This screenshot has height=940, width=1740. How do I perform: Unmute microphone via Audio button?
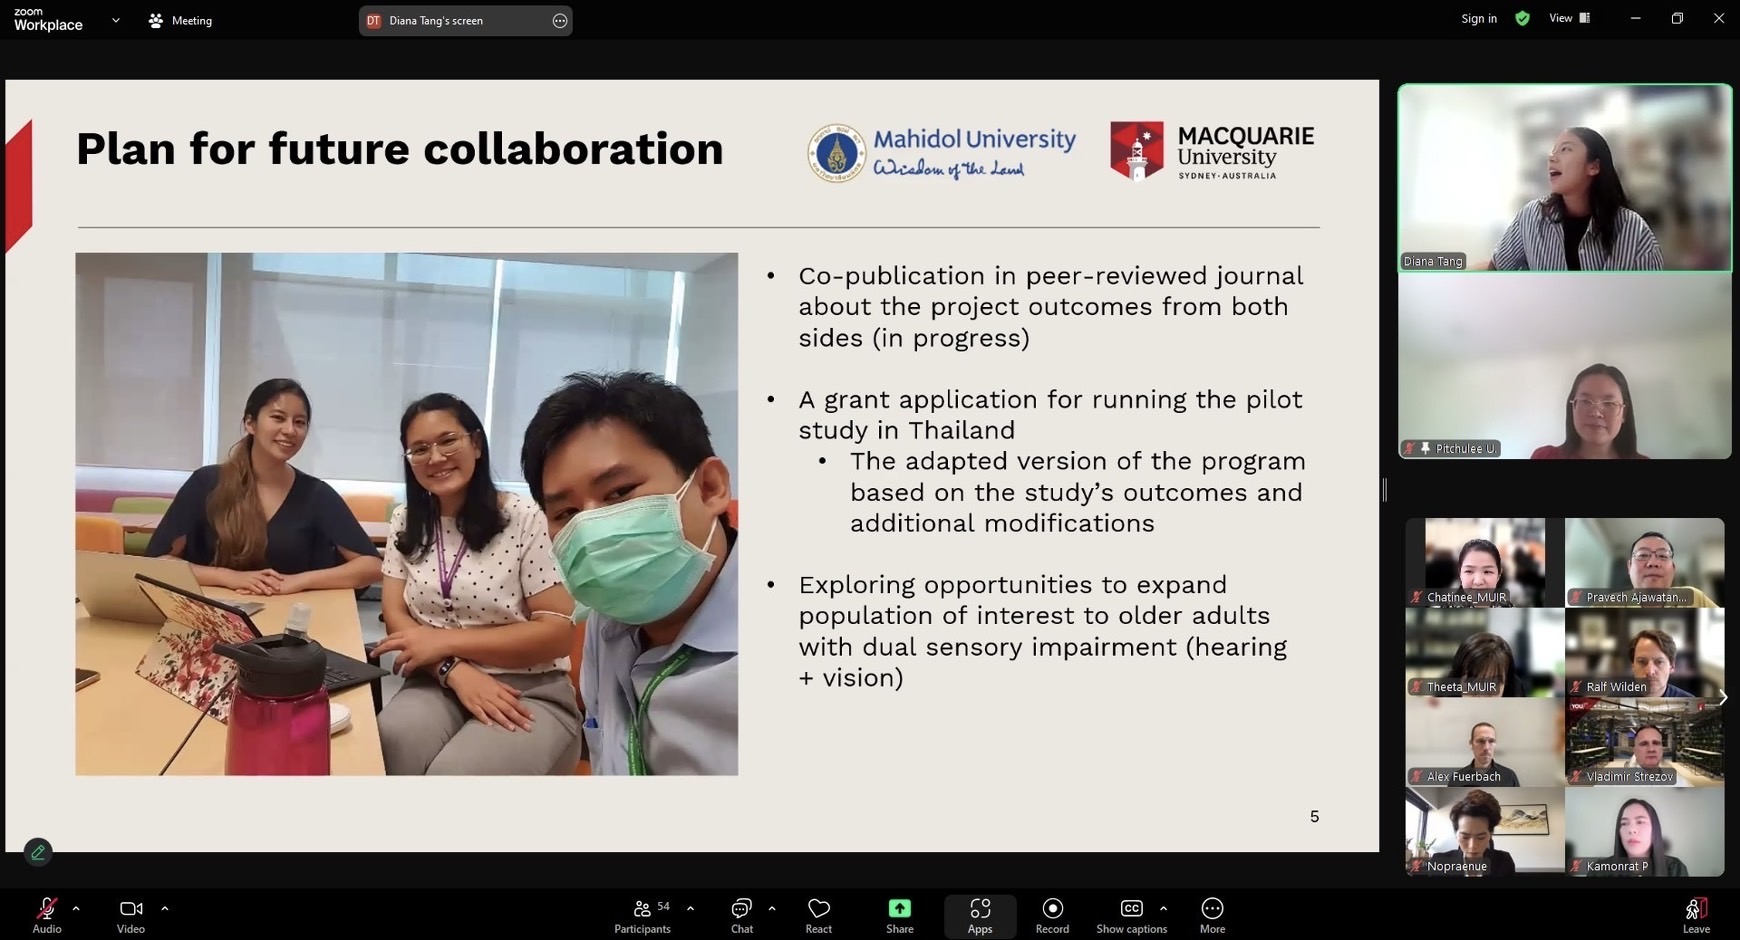coord(46,914)
